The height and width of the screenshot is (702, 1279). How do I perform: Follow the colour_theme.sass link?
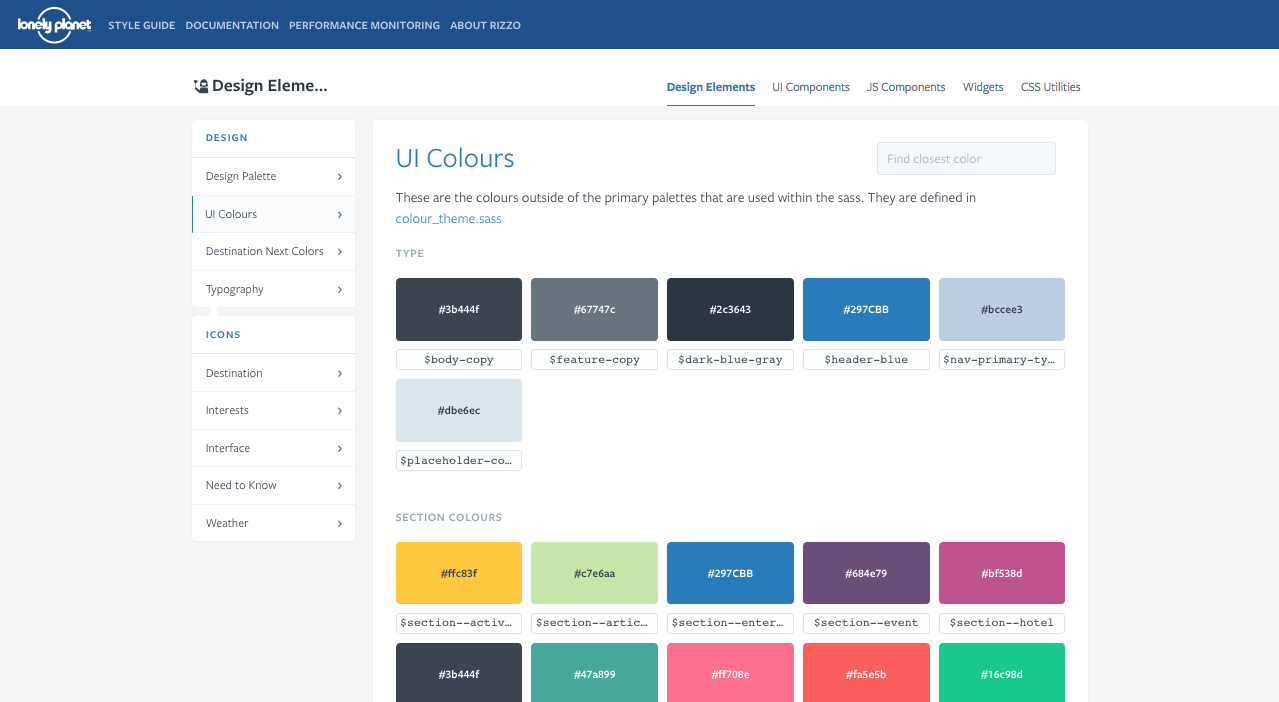coord(448,219)
